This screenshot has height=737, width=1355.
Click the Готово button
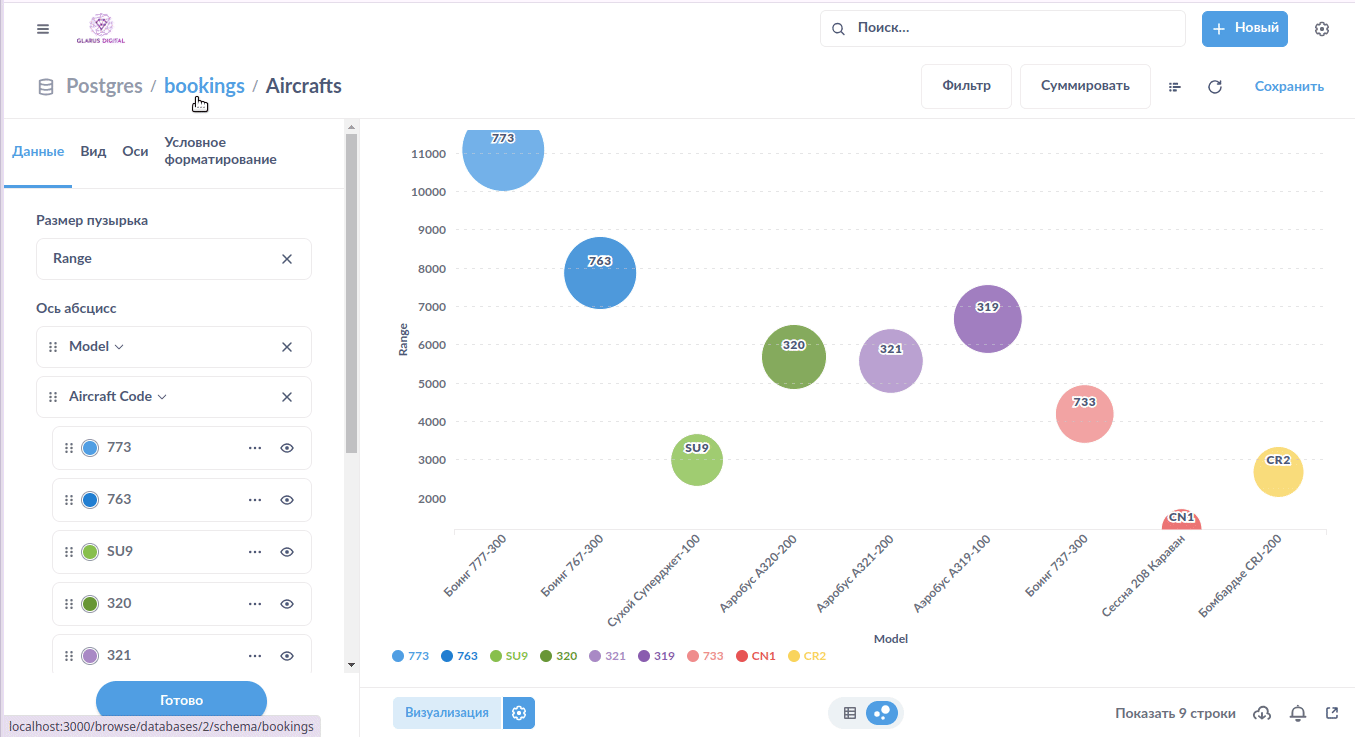pyautogui.click(x=181, y=700)
